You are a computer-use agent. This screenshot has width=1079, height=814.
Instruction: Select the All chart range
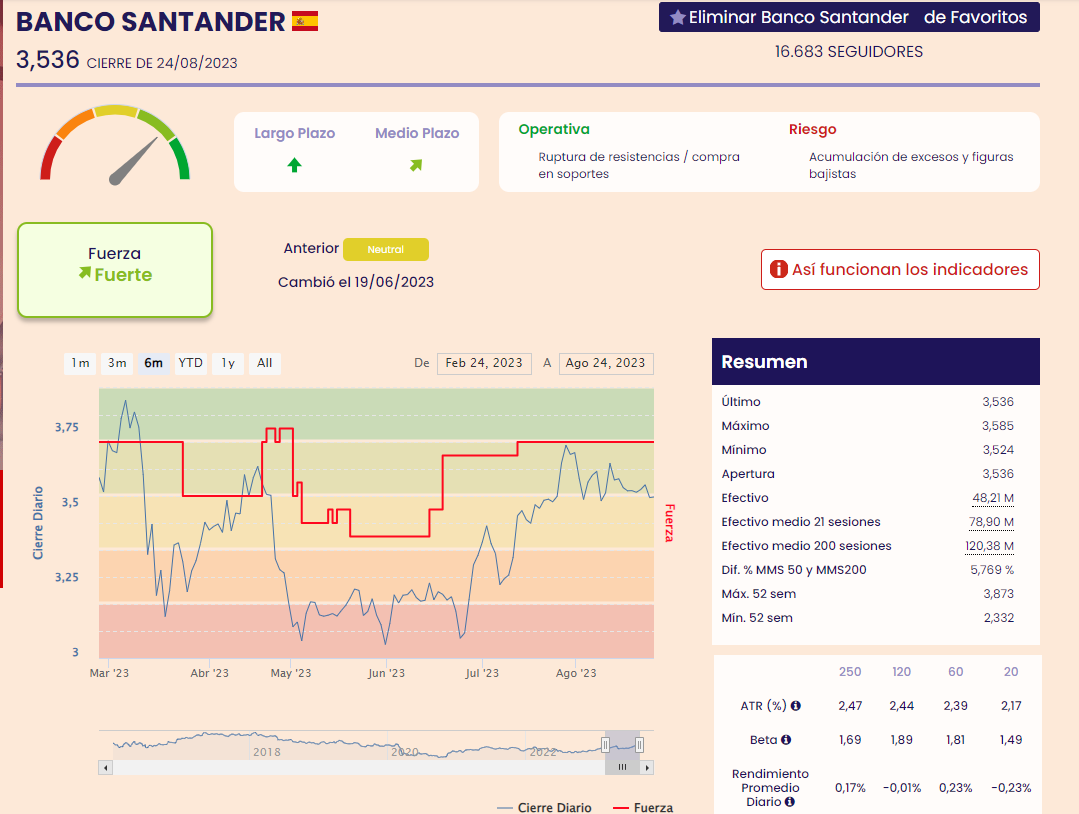[264, 363]
